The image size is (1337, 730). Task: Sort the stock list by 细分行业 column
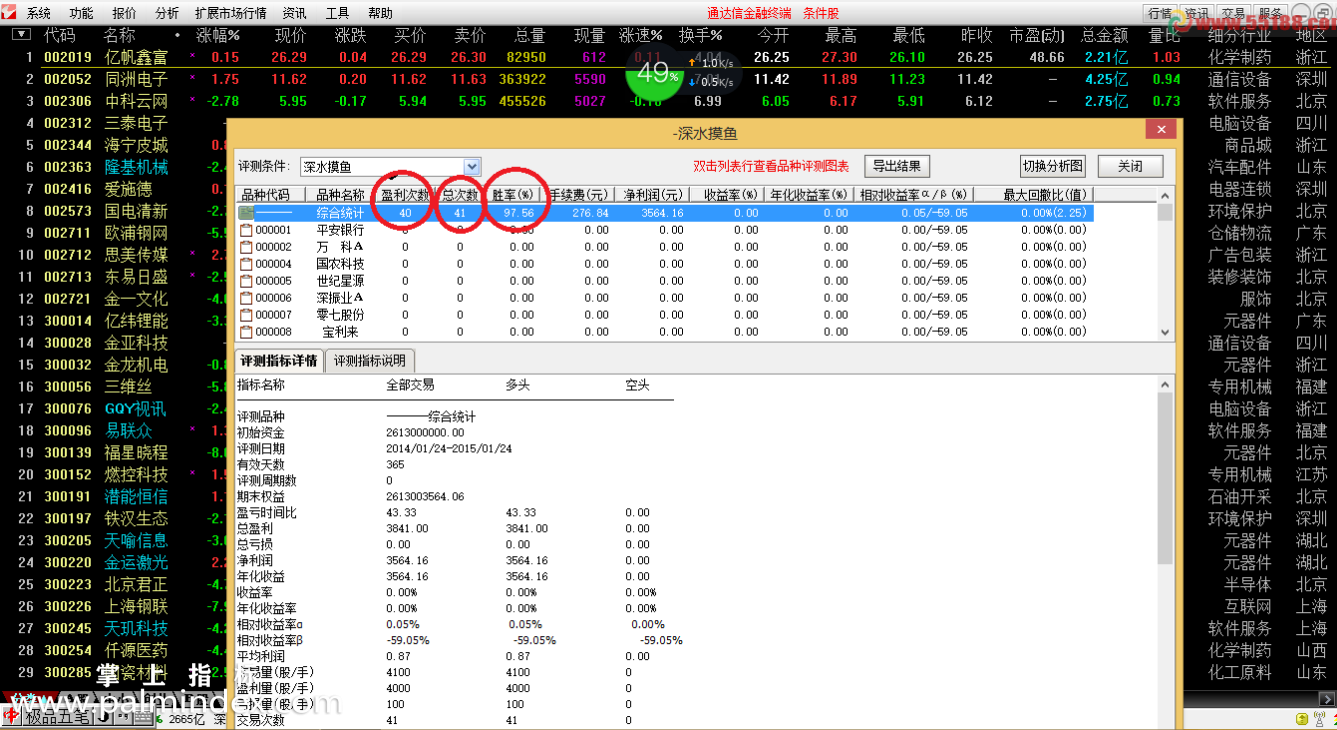coord(1239,36)
